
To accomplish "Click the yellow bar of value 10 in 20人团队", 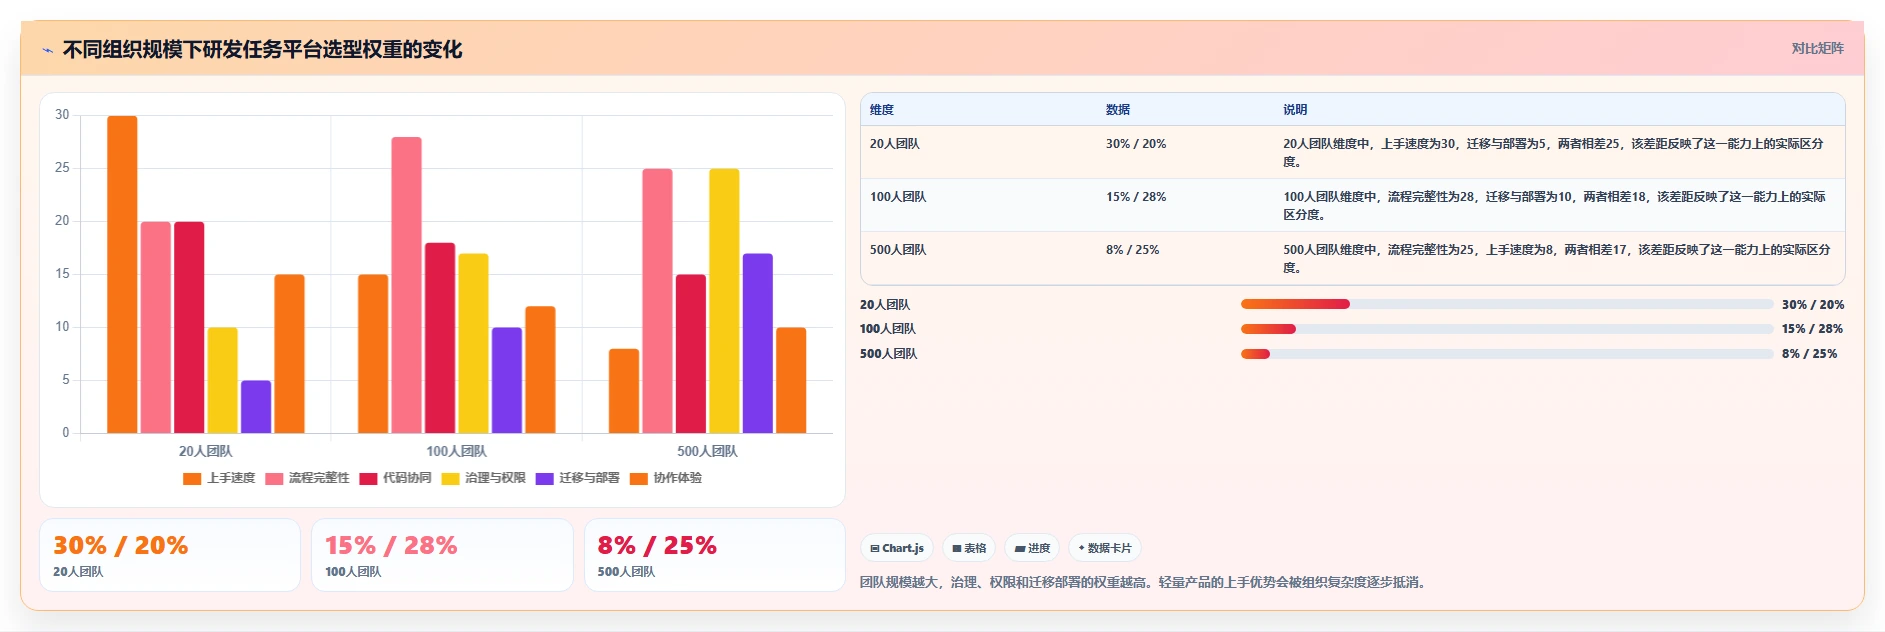I will (x=222, y=380).
